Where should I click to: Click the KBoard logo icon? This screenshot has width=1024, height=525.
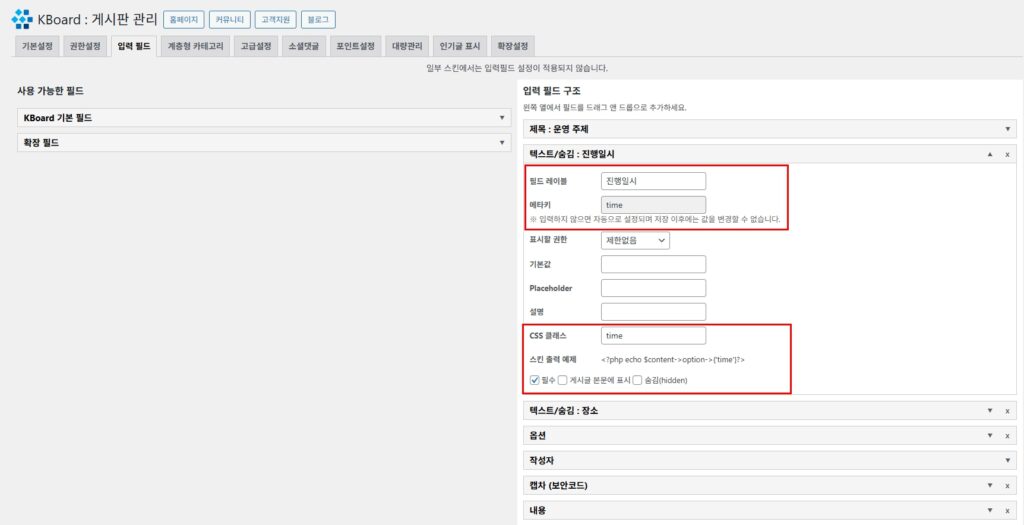coord(21,19)
